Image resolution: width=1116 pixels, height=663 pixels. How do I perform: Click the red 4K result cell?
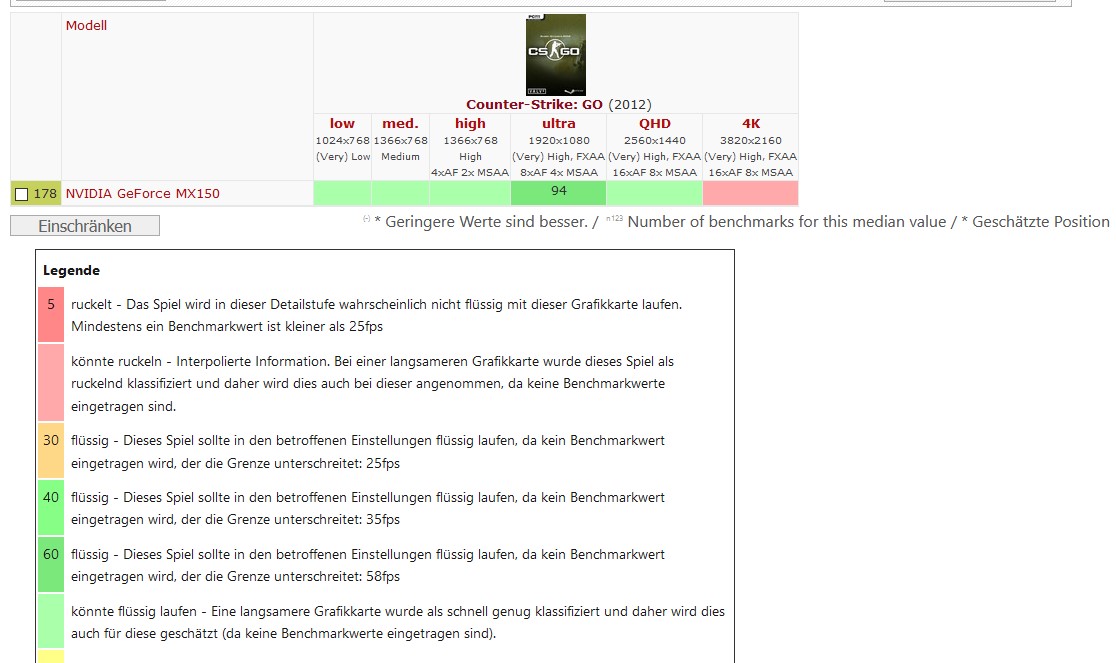click(x=750, y=193)
